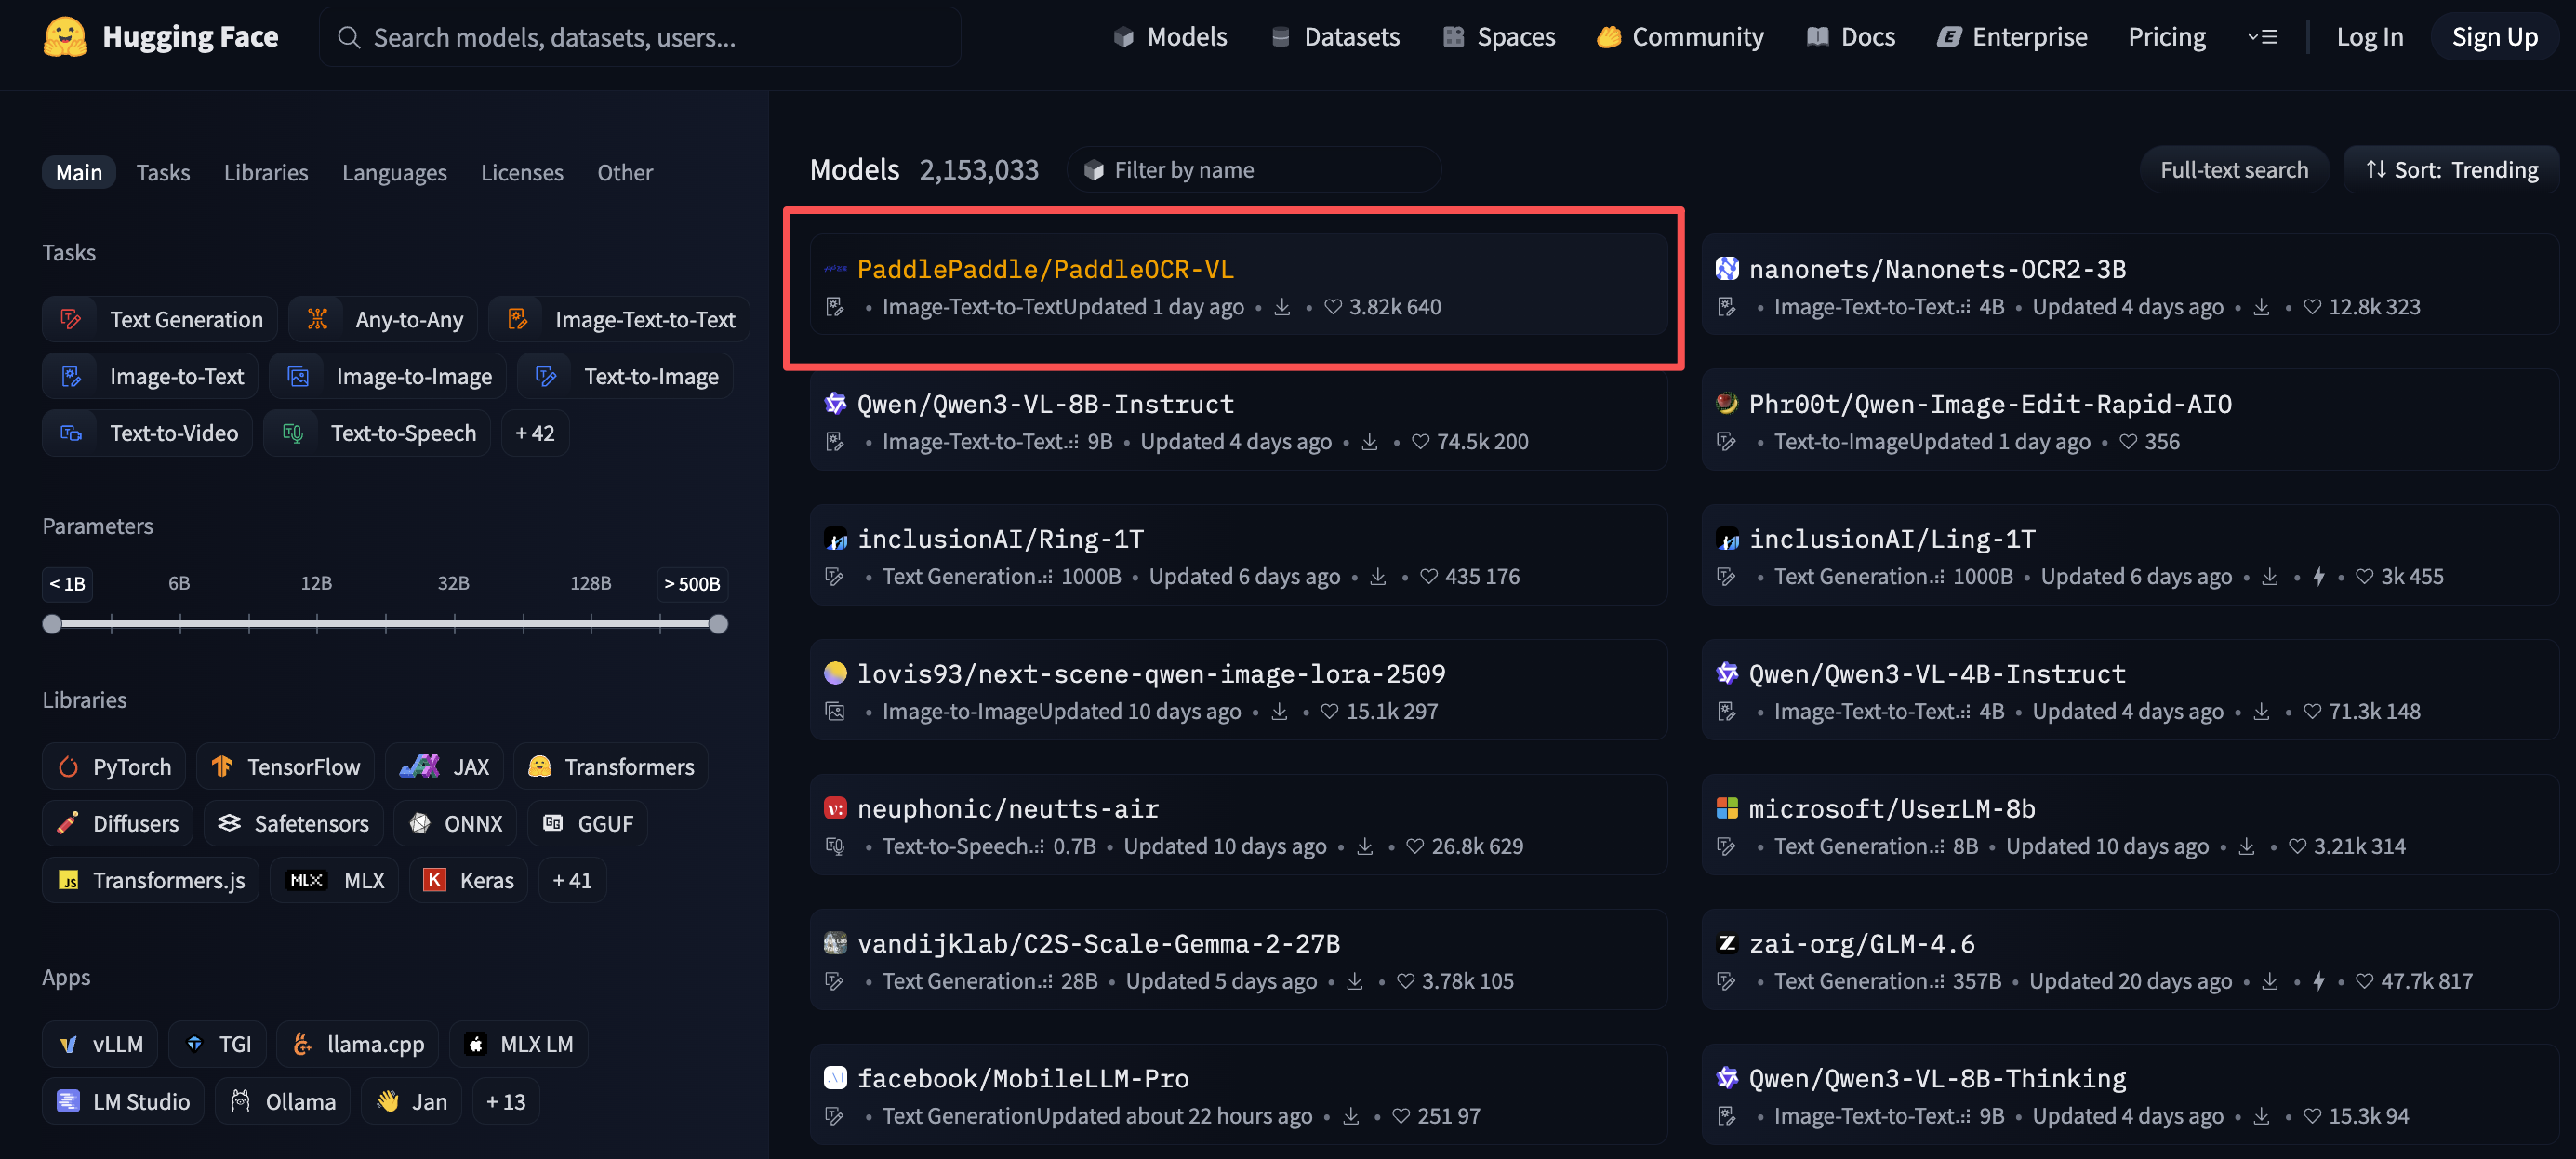Toggle the PyTorch library filter
Image resolution: width=2576 pixels, height=1159 pixels.
[115, 767]
